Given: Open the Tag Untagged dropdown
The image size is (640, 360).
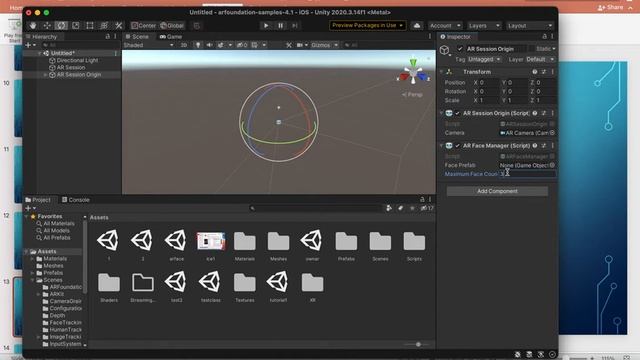Looking at the screenshot, I should tap(484, 59).
